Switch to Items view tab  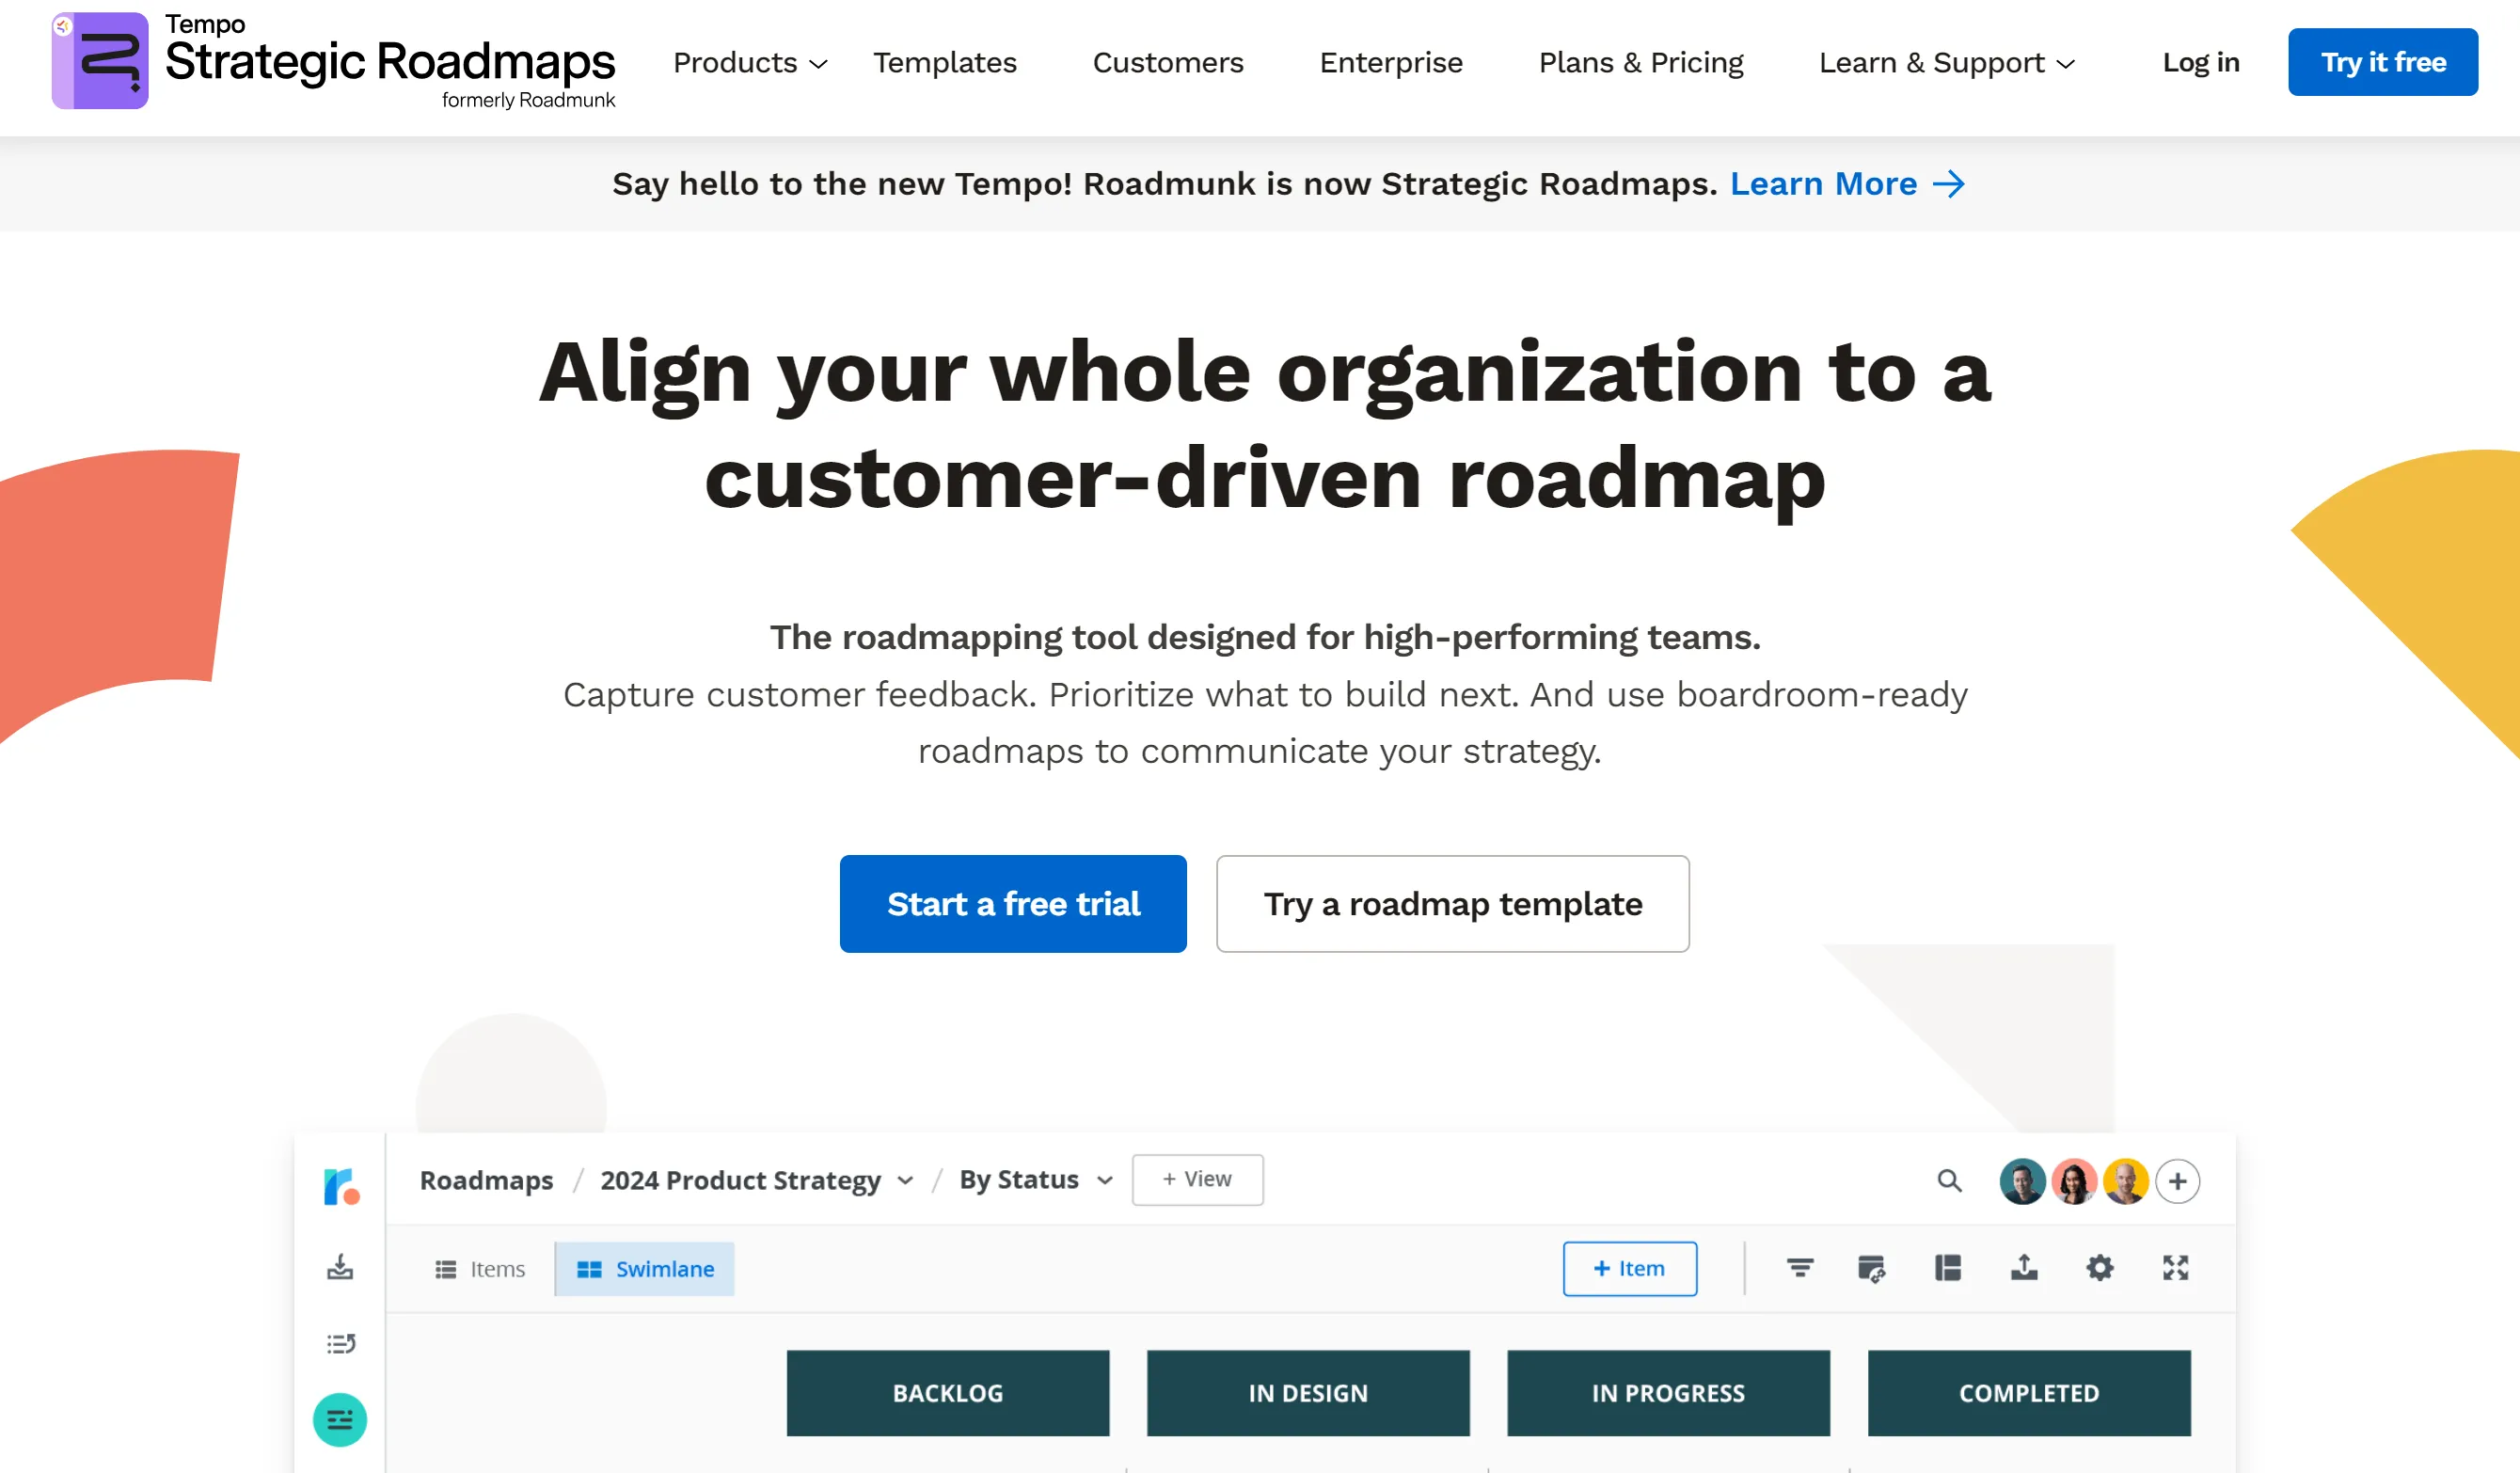483,1268
